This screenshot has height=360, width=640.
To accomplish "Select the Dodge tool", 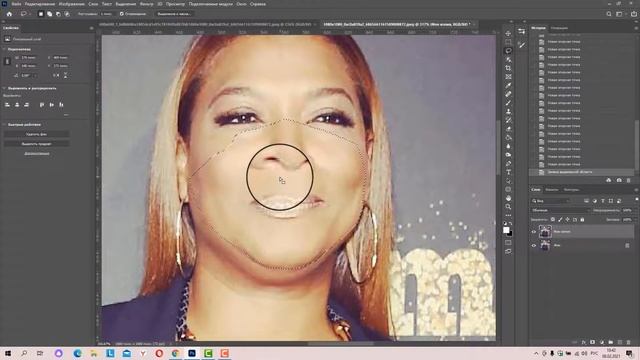I will click(x=508, y=155).
